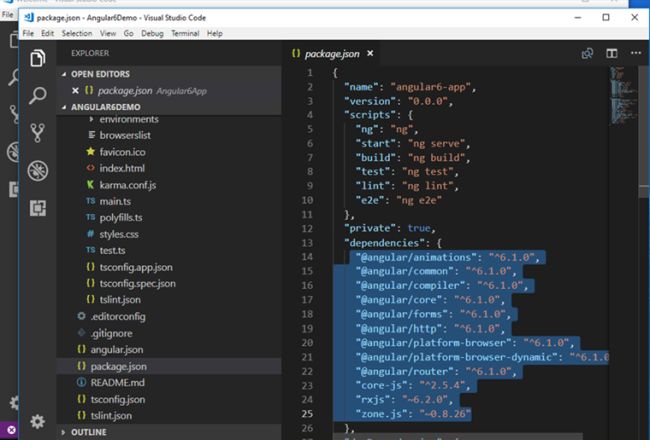650x440 pixels.
Task: Click the errors icon in status bar
Action: 11,430
